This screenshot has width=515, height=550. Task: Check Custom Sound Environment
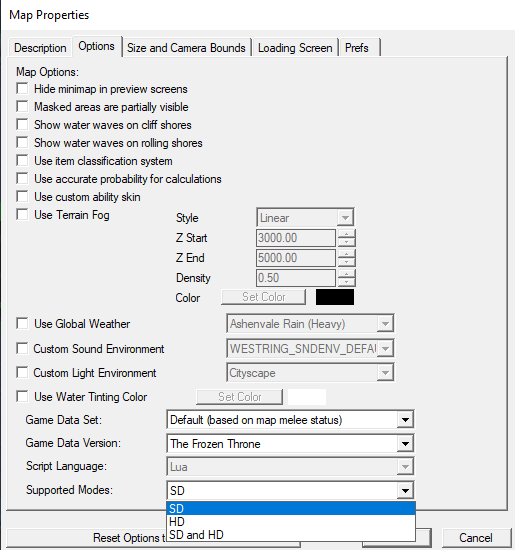coord(22,349)
